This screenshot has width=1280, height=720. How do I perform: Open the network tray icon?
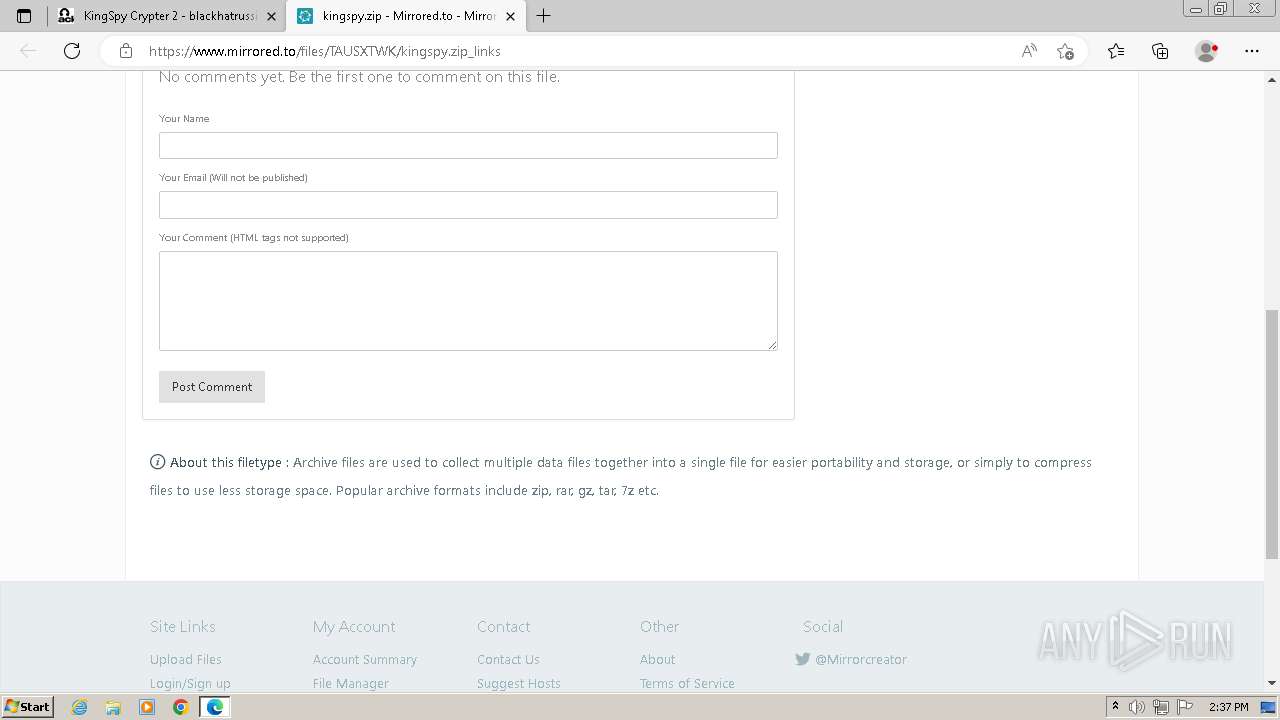point(1160,707)
